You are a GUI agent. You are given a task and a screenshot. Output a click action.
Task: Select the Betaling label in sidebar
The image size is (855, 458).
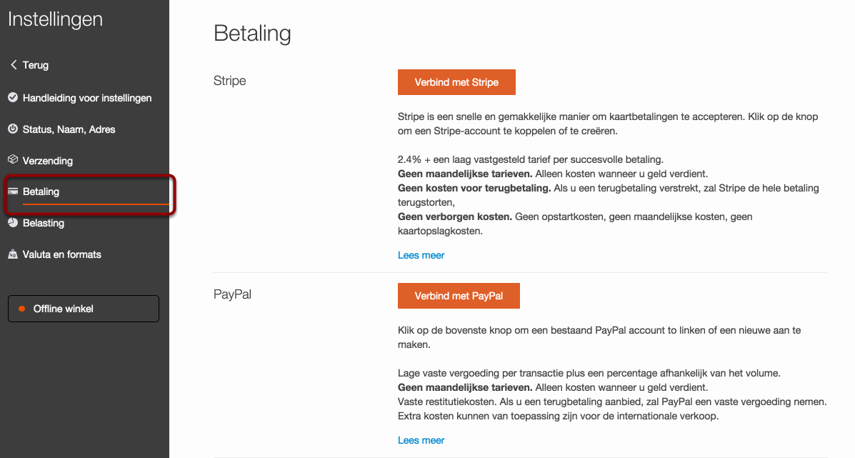coord(41,191)
